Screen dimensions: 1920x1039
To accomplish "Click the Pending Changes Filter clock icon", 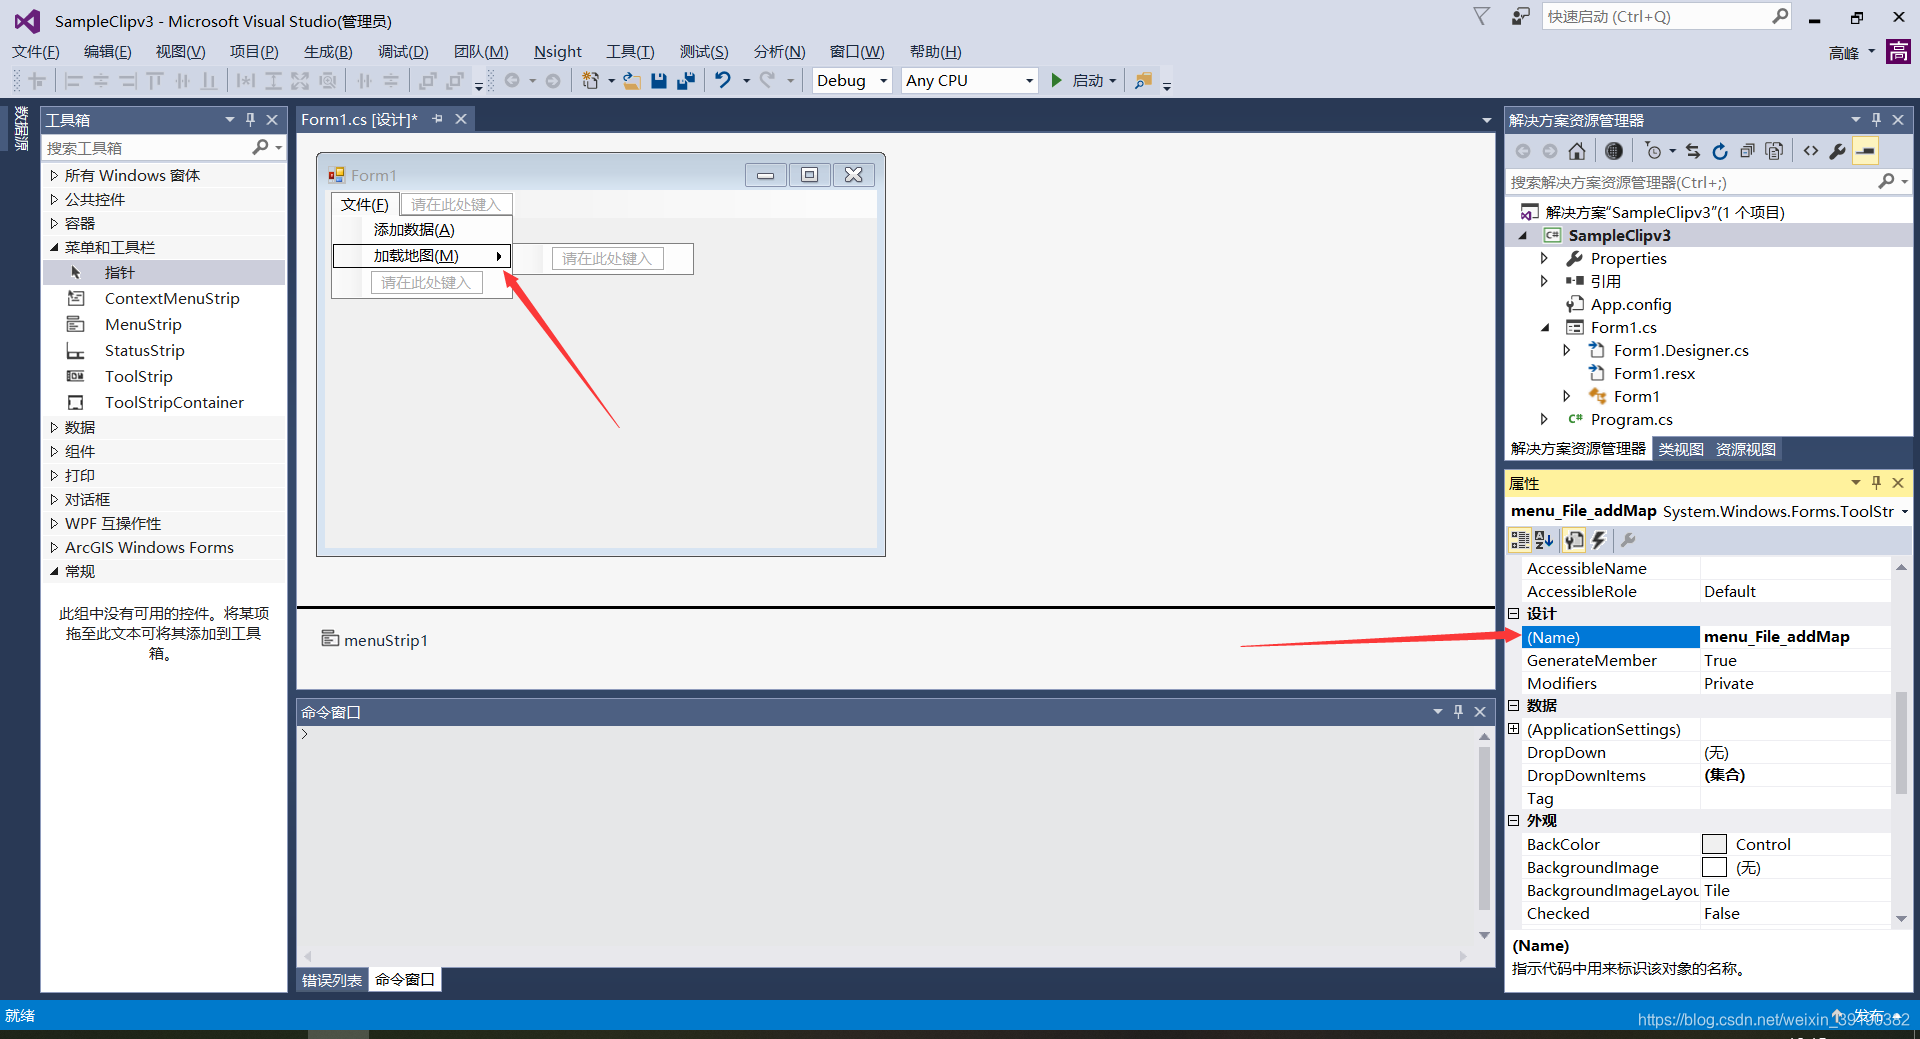I will tap(1653, 151).
